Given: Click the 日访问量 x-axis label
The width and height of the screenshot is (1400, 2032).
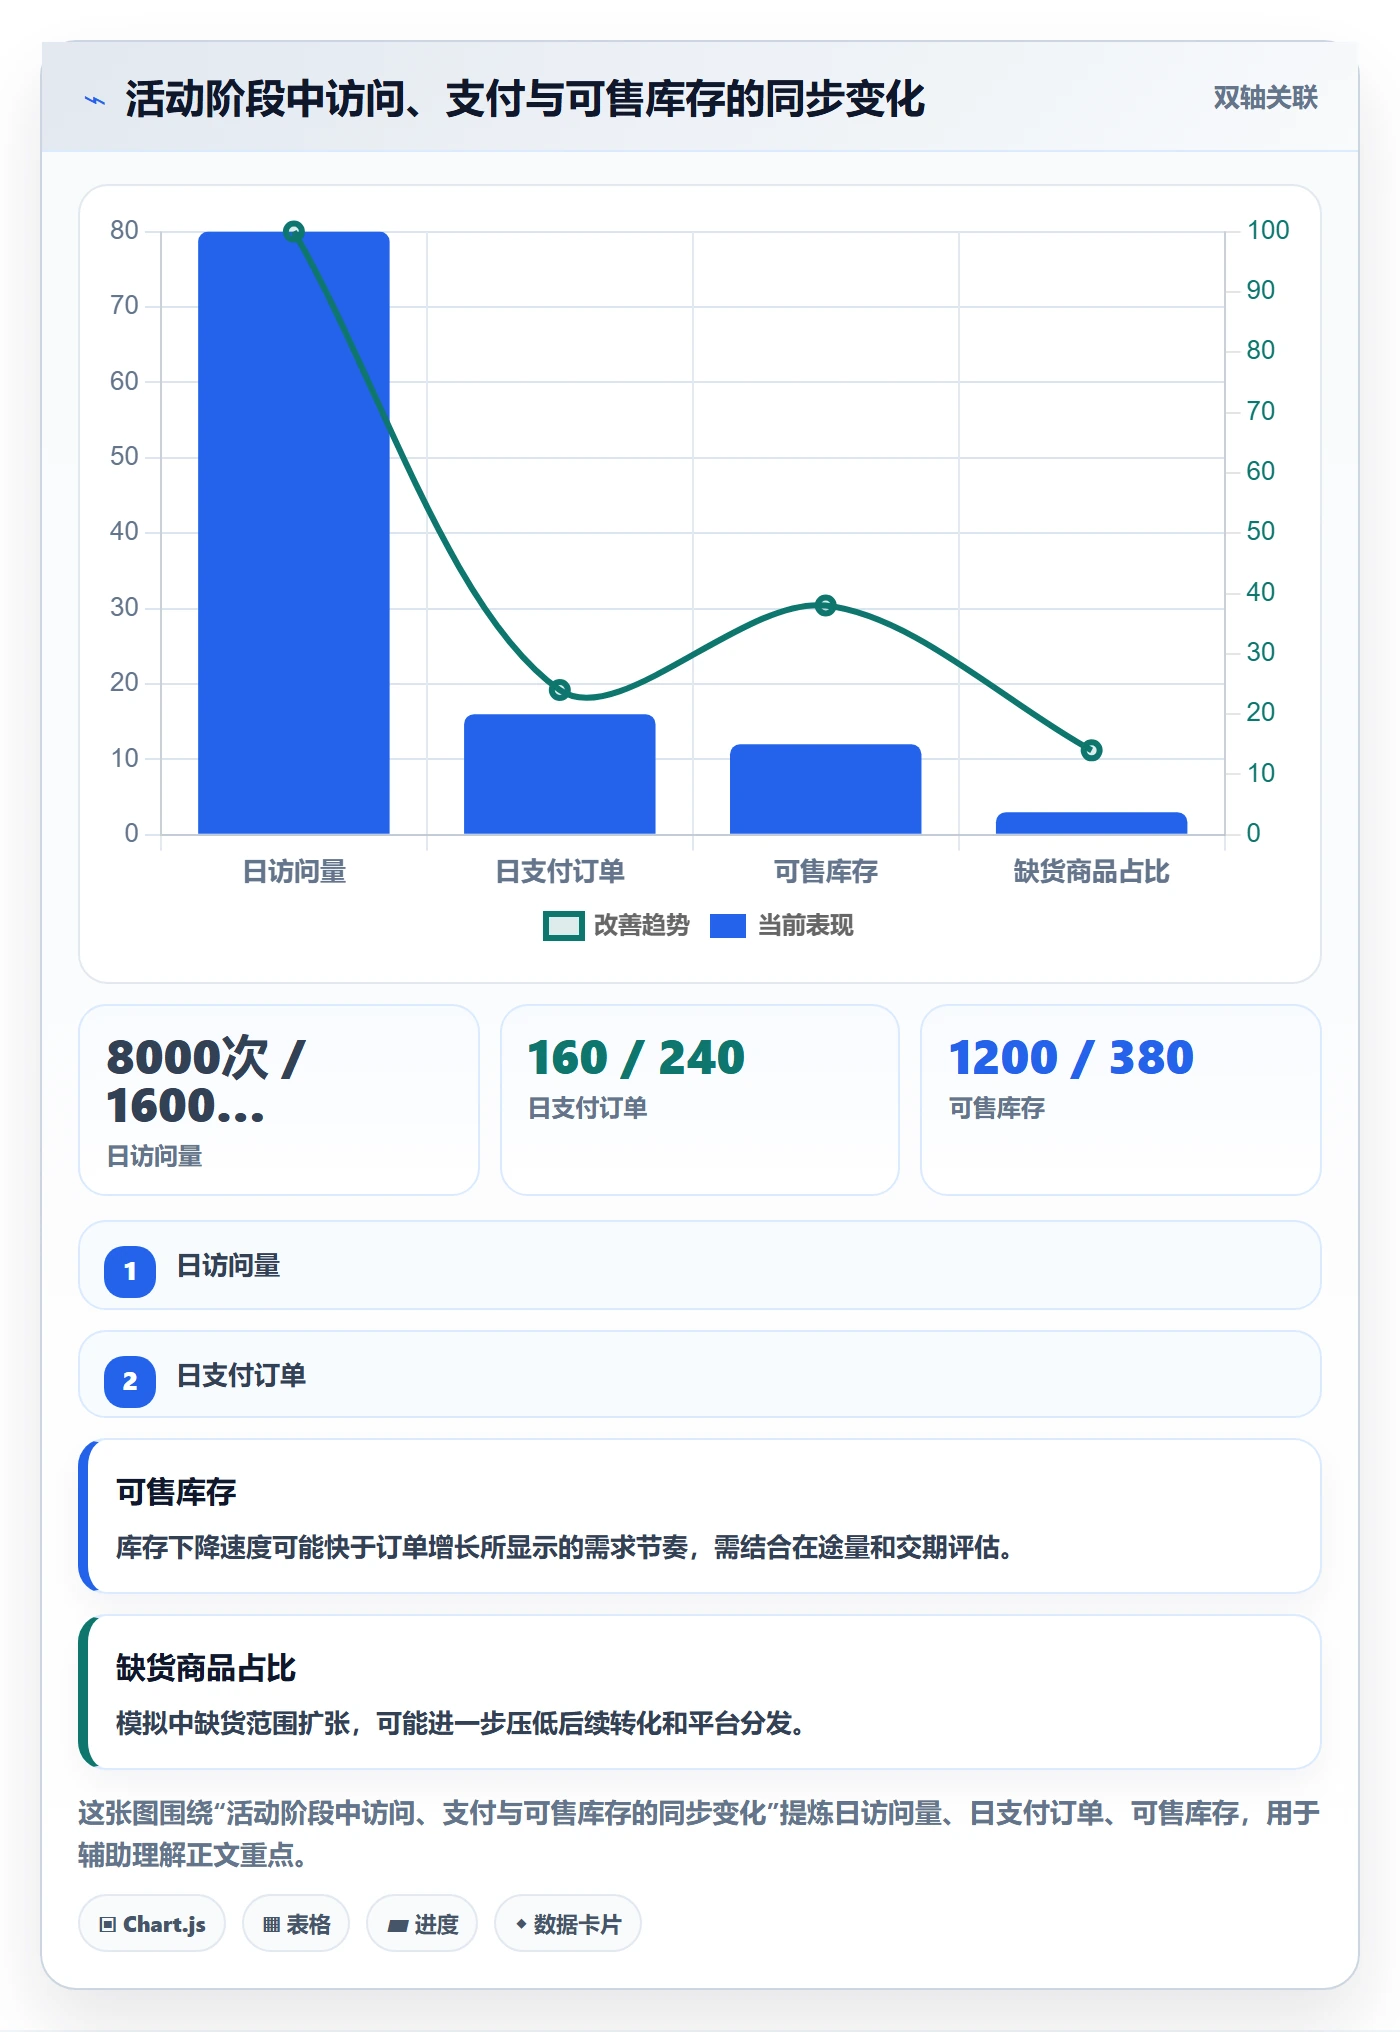Looking at the screenshot, I should point(294,872).
